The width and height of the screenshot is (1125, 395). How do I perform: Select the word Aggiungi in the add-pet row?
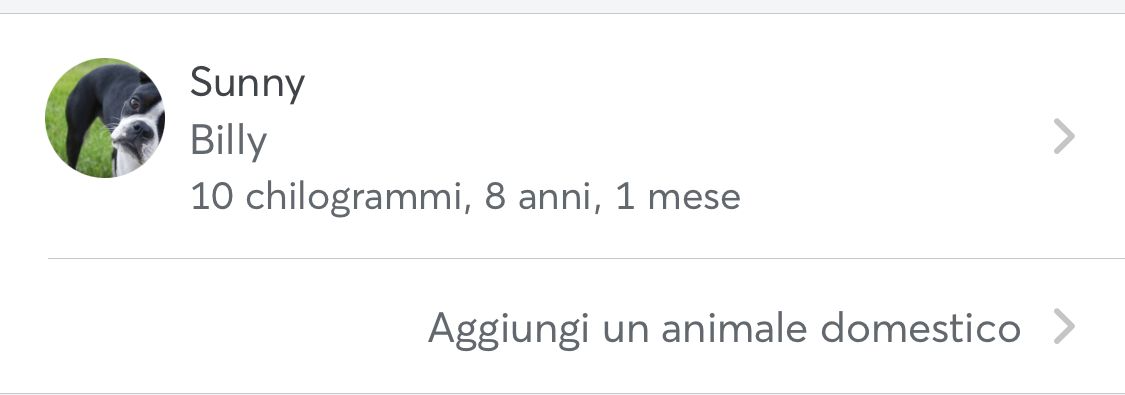[x=508, y=329]
